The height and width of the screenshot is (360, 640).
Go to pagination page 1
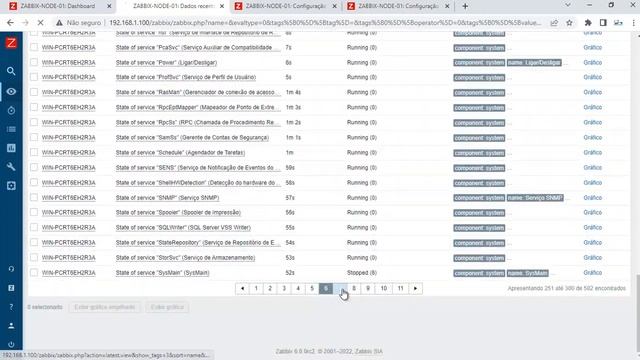[256, 289]
